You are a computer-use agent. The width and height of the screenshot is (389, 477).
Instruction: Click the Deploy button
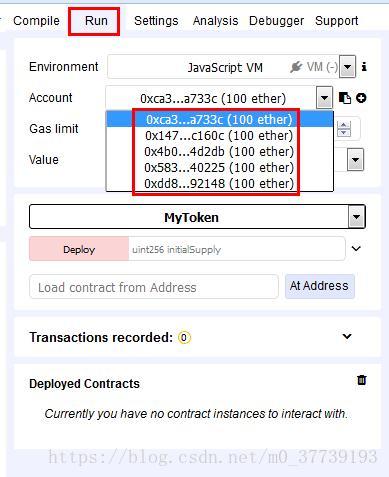79,249
